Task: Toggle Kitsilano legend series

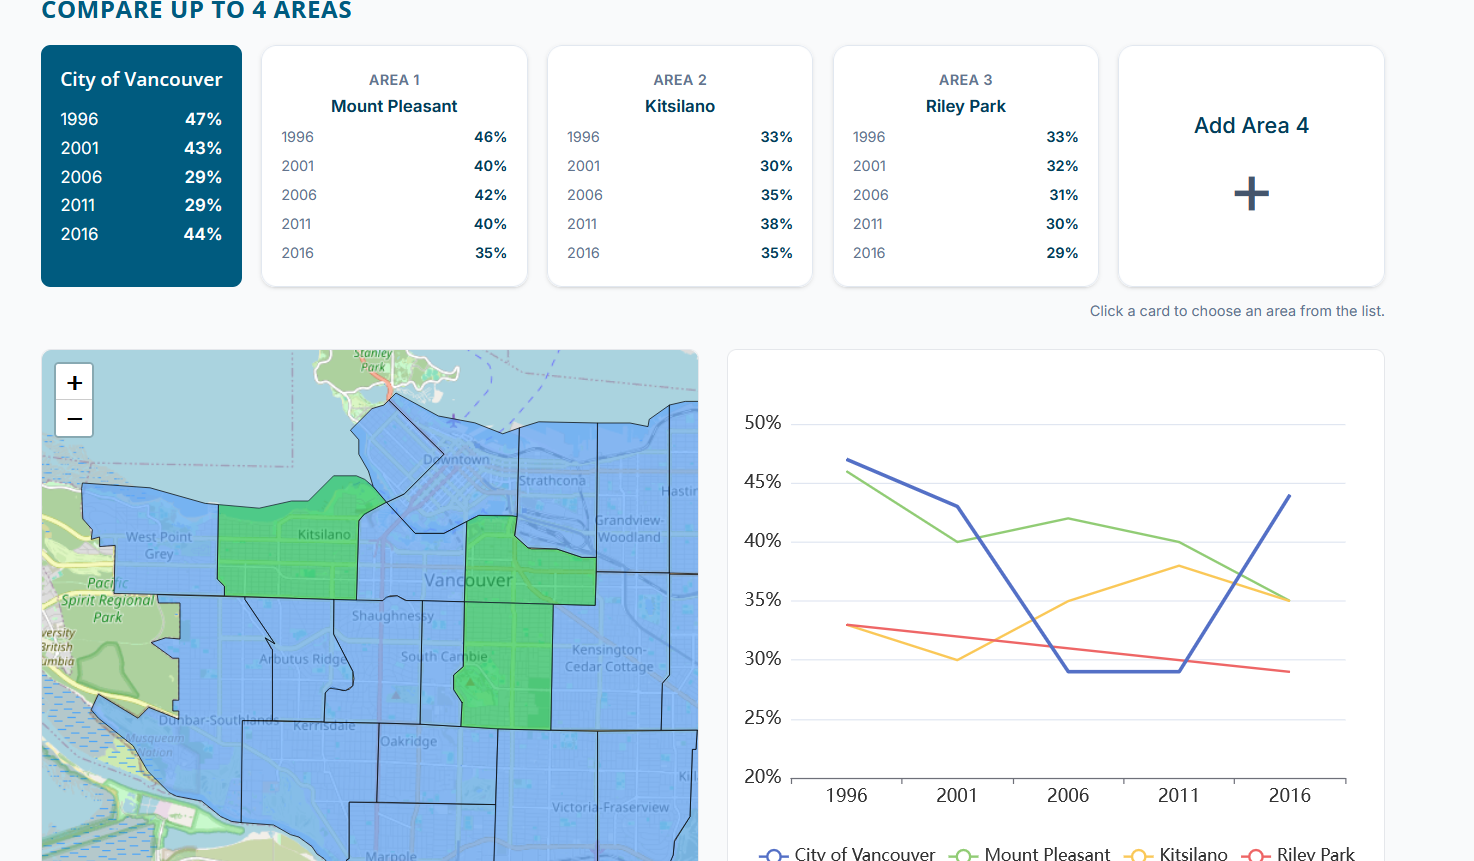Action: click(1176, 853)
